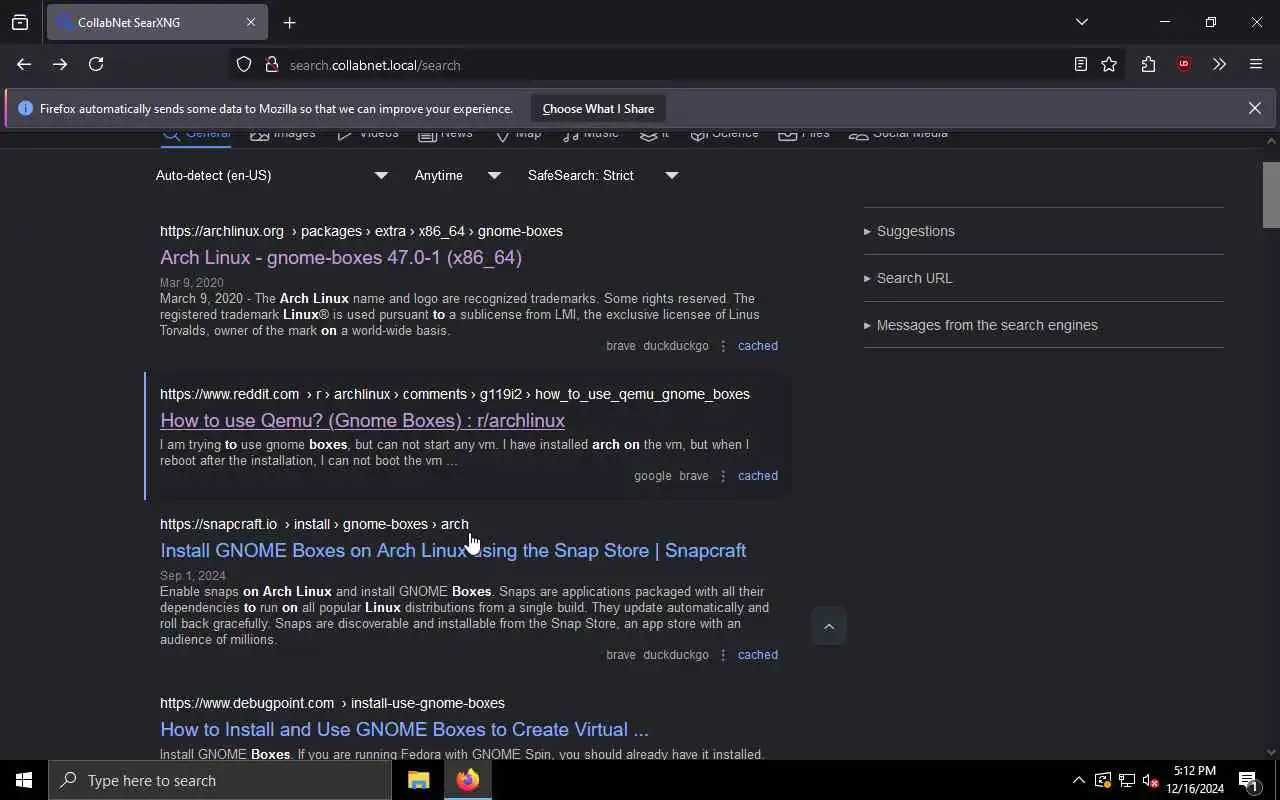
Task: Open the language Auto-detect dropdown
Action: pos(271,175)
